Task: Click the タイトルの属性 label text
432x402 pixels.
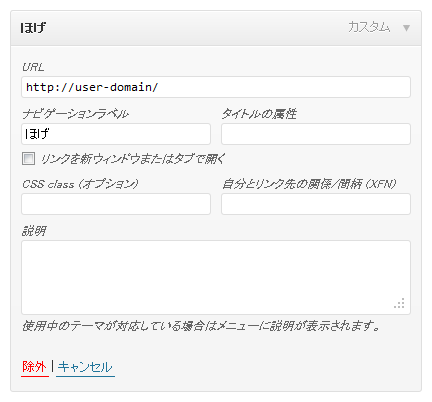Action: [x=259, y=114]
